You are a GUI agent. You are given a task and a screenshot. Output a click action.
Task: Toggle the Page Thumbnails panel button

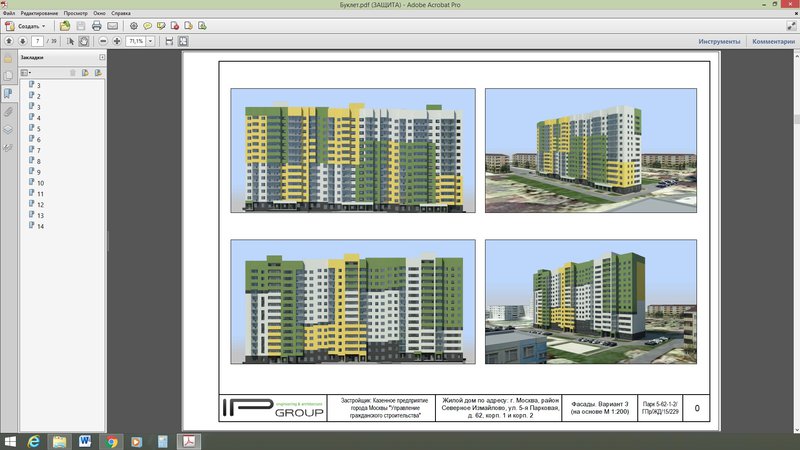pyautogui.click(x=8, y=75)
